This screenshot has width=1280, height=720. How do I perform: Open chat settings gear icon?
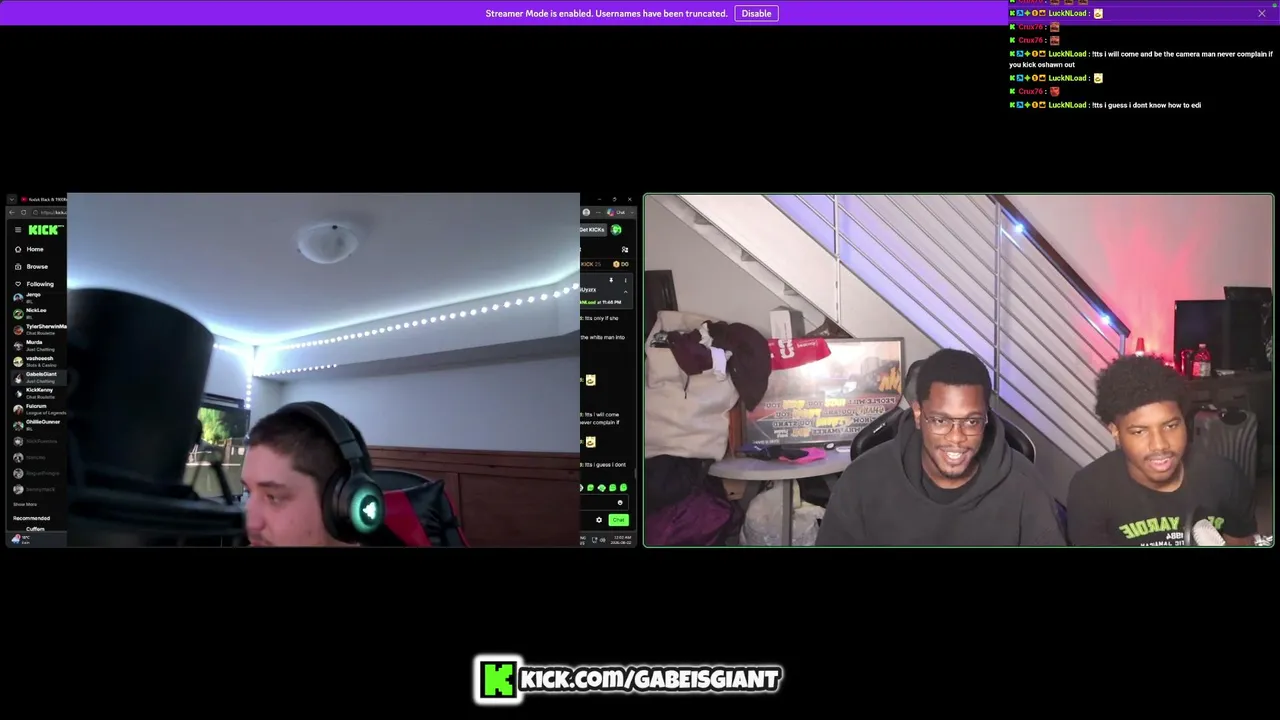click(x=599, y=520)
